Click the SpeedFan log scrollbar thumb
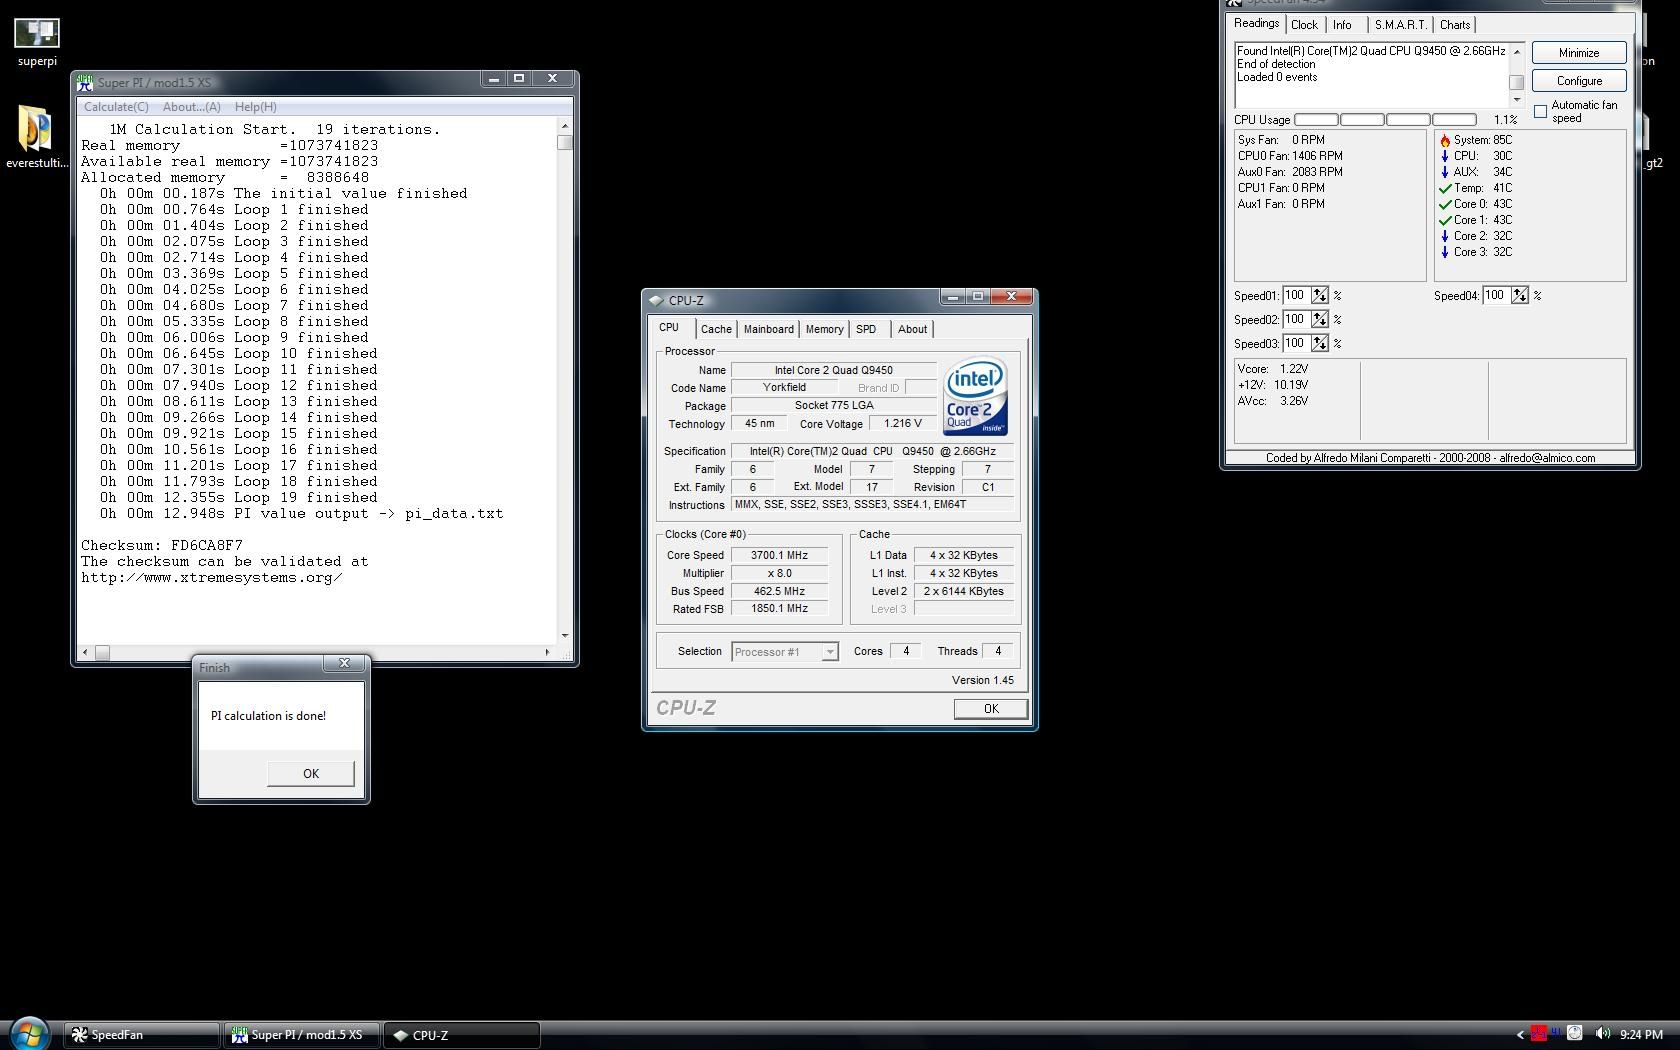This screenshot has width=1680, height=1050. [x=1516, y=83]
